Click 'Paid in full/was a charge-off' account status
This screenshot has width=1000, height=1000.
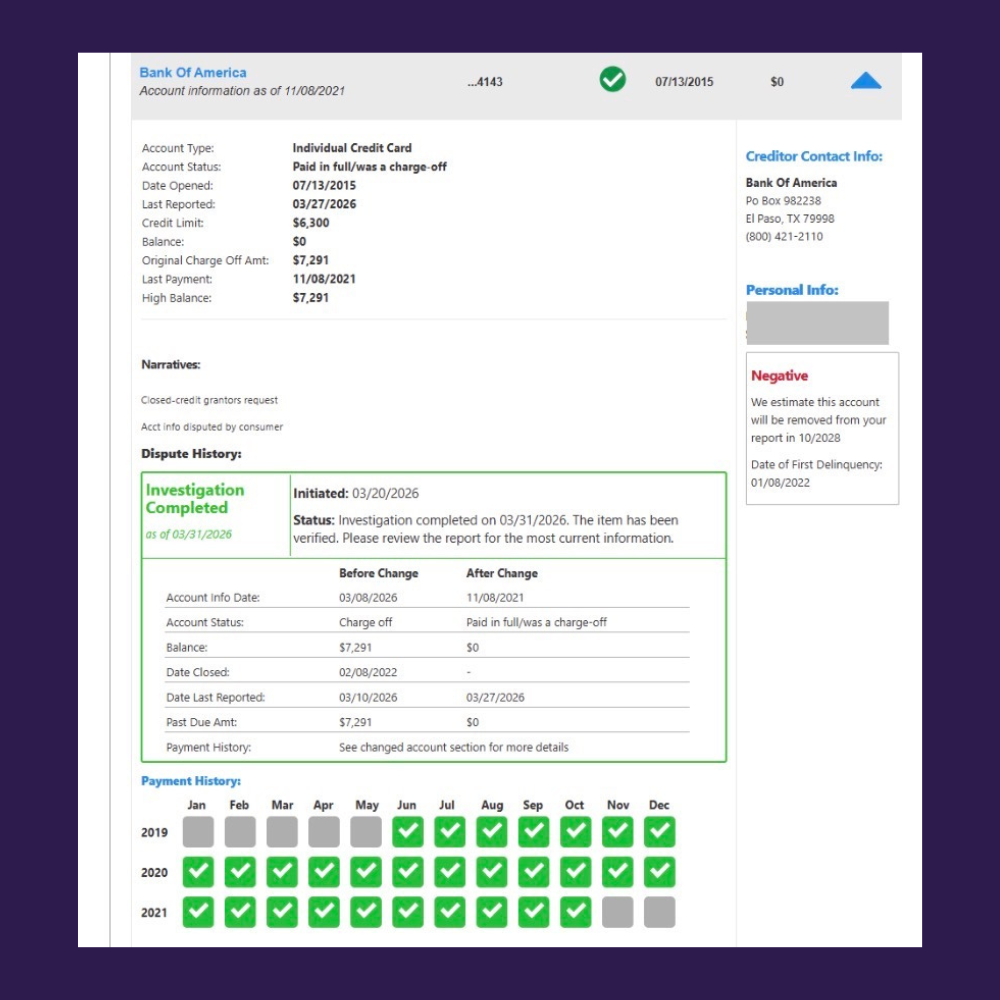tap(369, 166)
